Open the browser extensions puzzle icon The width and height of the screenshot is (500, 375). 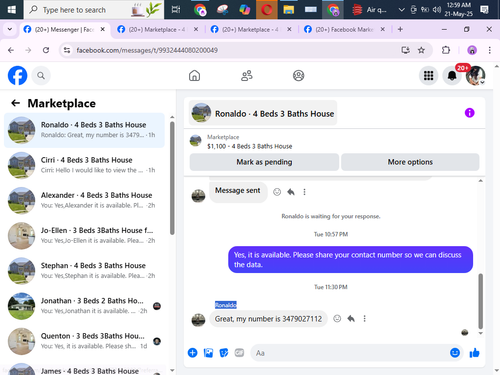446,50
